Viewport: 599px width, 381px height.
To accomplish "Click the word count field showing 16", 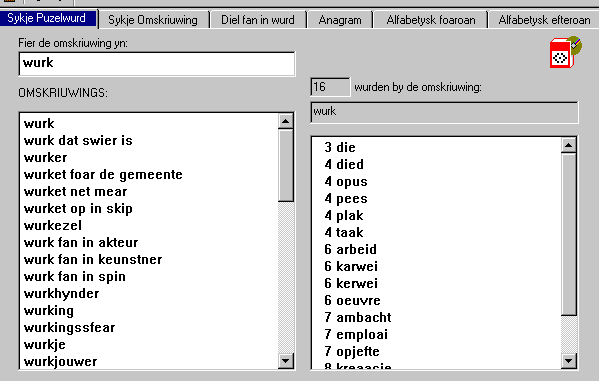I will (x=330, y=87).
